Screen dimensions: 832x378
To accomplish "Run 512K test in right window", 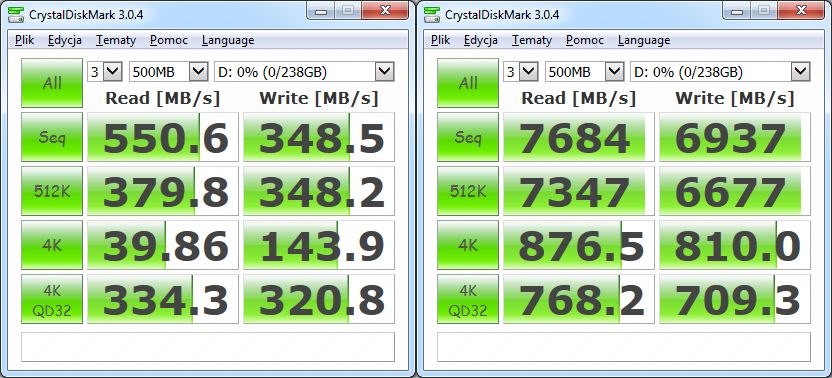I will pos(468,191).
